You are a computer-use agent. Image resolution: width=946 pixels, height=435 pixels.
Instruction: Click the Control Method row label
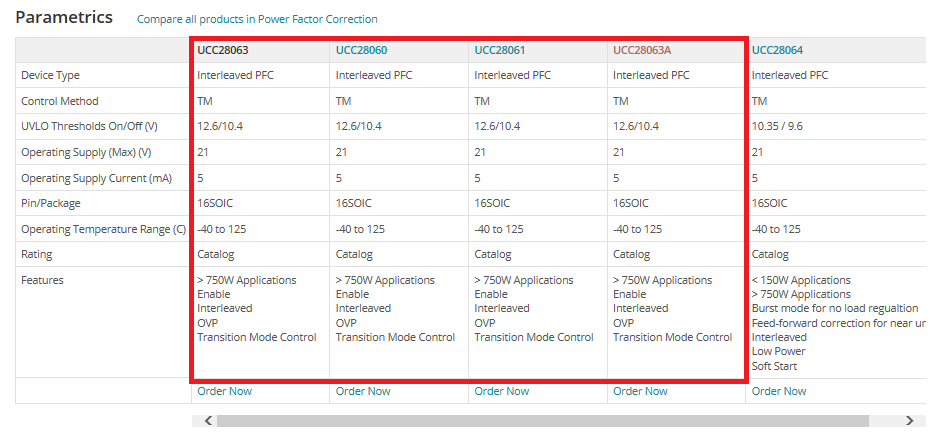click(x=60, y=101)
